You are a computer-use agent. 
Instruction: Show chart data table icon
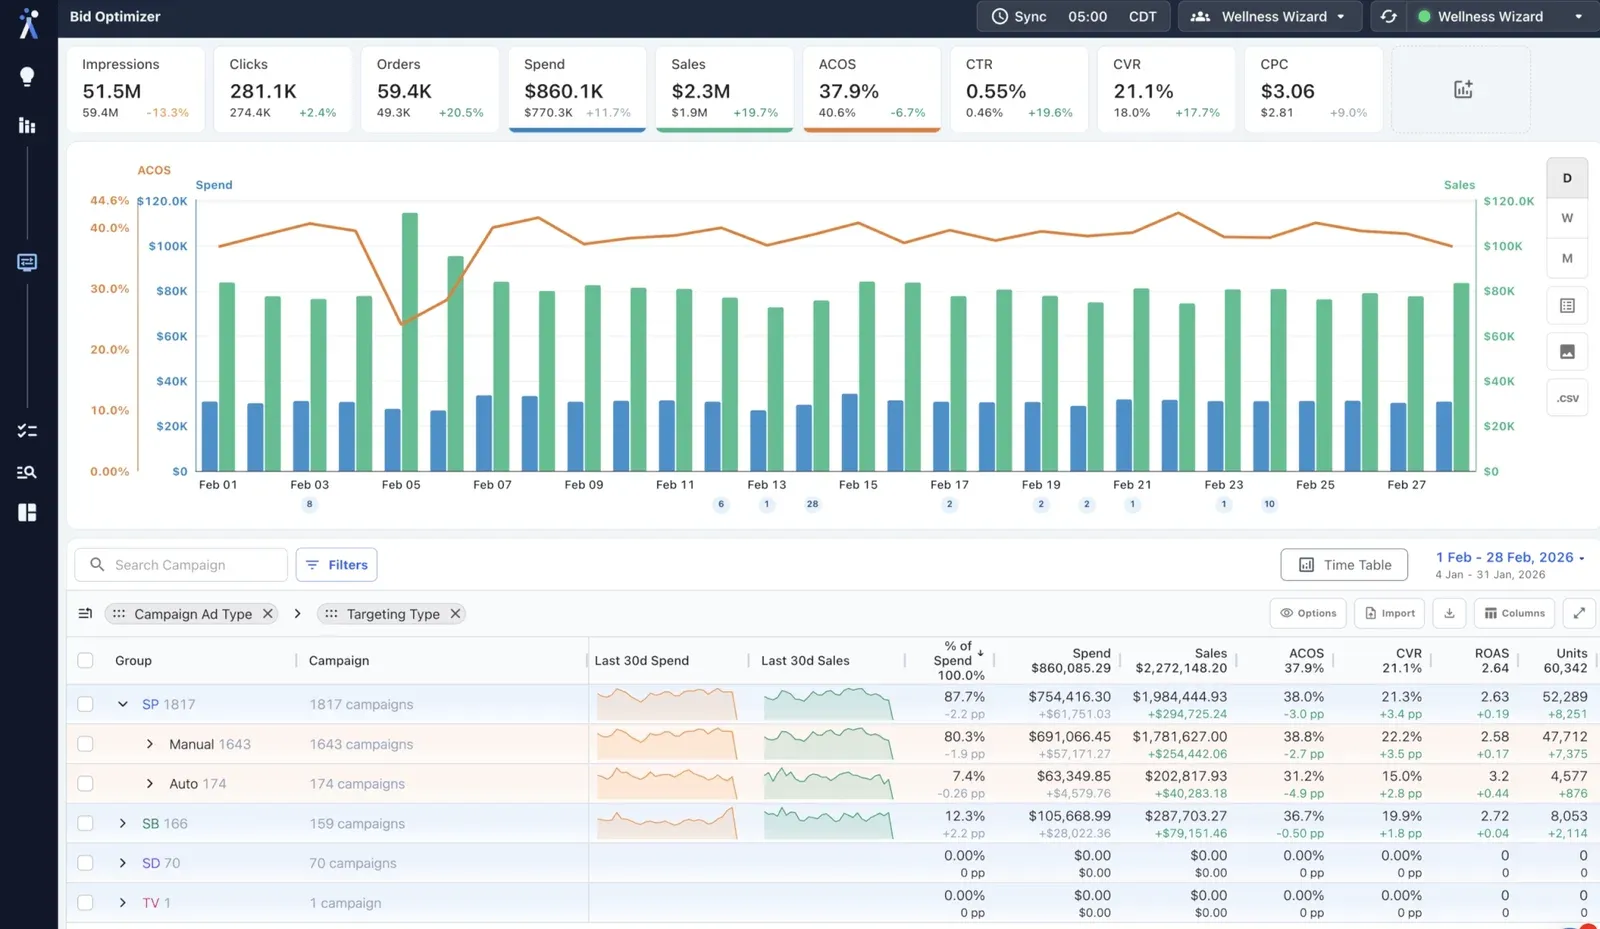pyautogui.click(x=1567, y=306)
